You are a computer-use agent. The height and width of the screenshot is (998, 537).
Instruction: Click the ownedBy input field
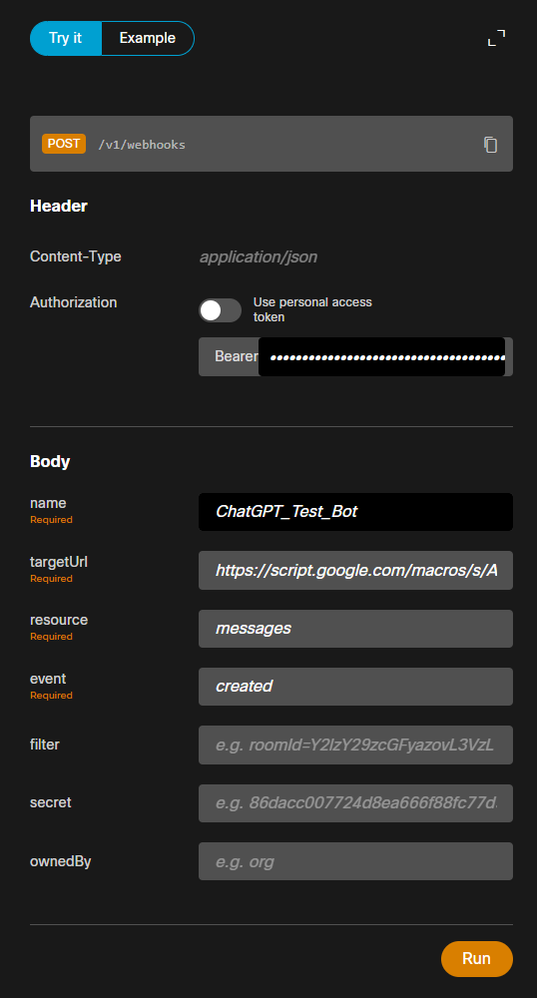tap(356, 861)
